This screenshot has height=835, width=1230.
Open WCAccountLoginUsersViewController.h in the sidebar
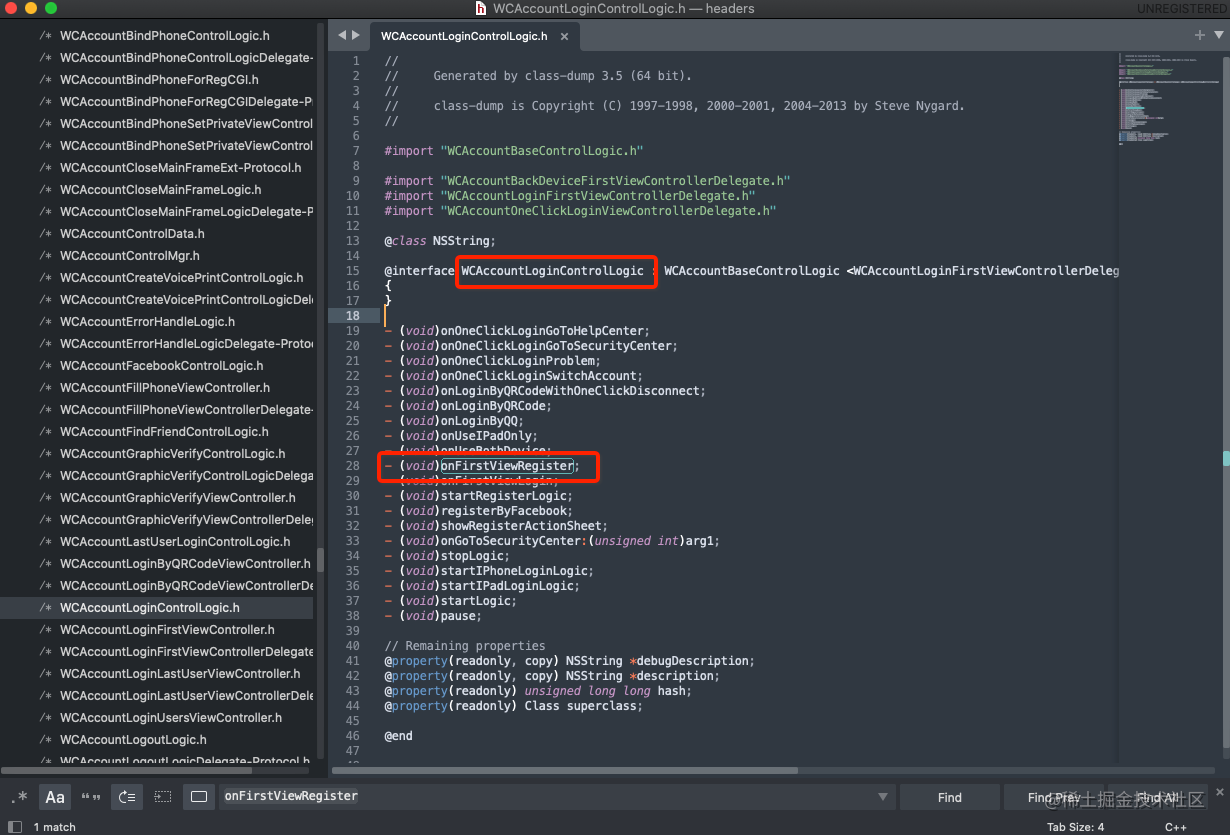tap(171, 718)
